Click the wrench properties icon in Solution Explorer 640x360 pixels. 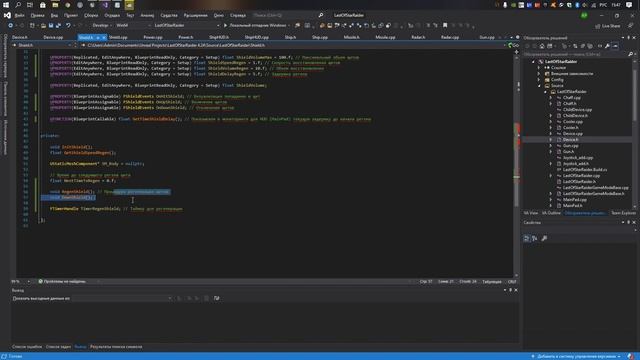[x=607, y=46]
